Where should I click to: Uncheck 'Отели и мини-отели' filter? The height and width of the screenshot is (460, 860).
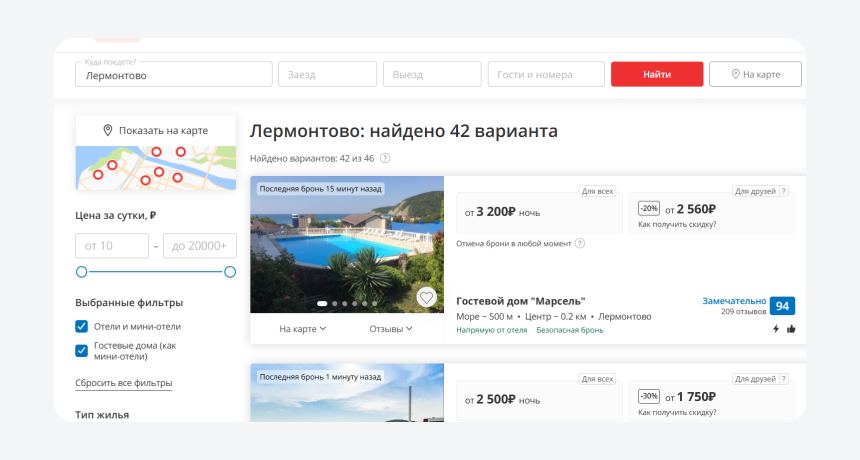[81, 326]
